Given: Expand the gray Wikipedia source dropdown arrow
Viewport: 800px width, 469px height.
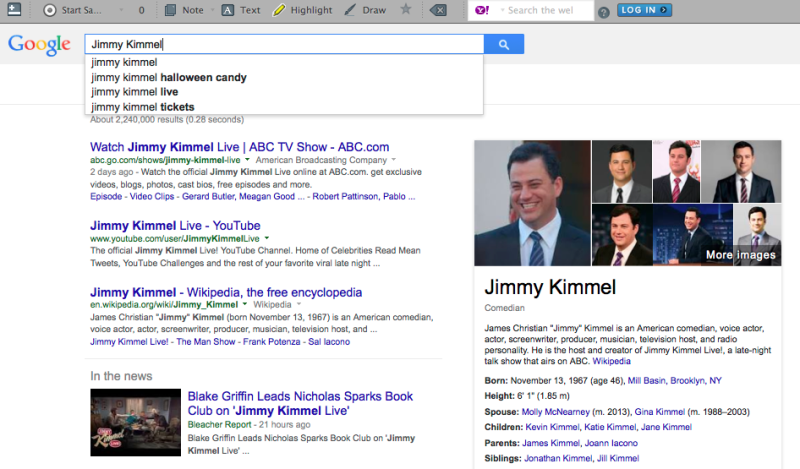Looking at the screenshot, I should [299, 304].
